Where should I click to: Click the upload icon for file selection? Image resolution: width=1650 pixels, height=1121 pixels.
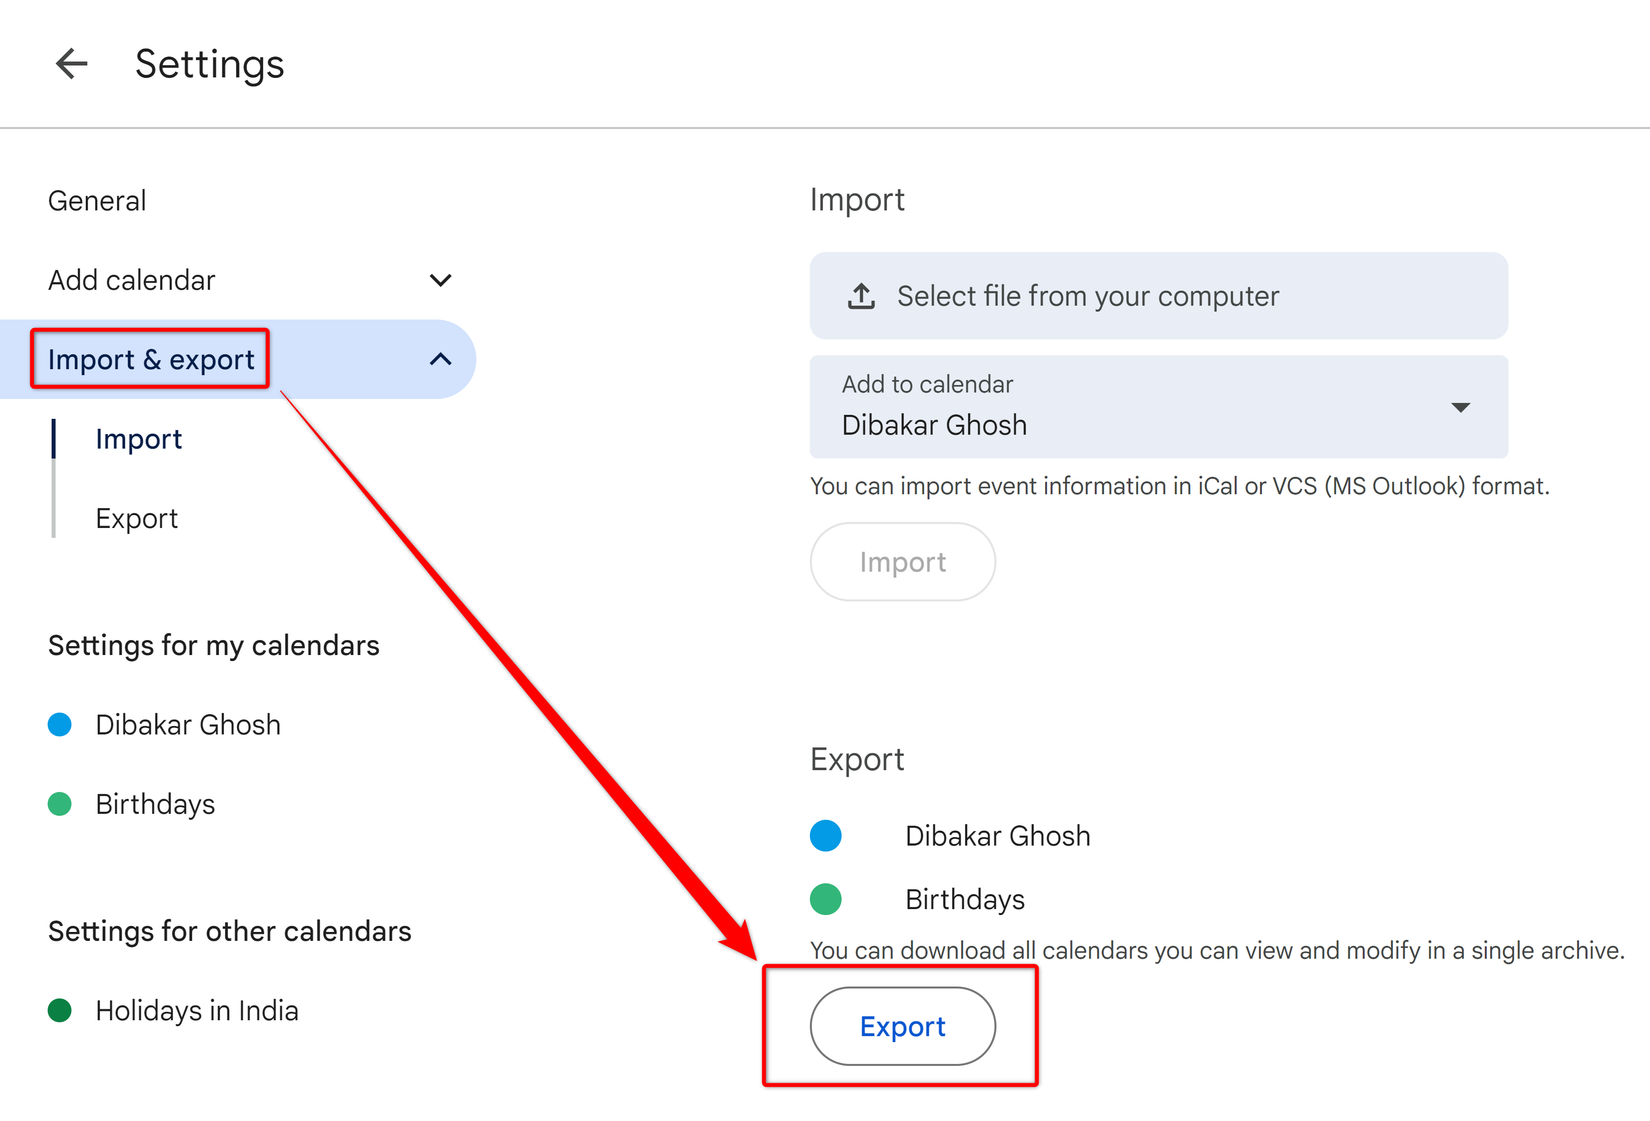pos(861,296)
